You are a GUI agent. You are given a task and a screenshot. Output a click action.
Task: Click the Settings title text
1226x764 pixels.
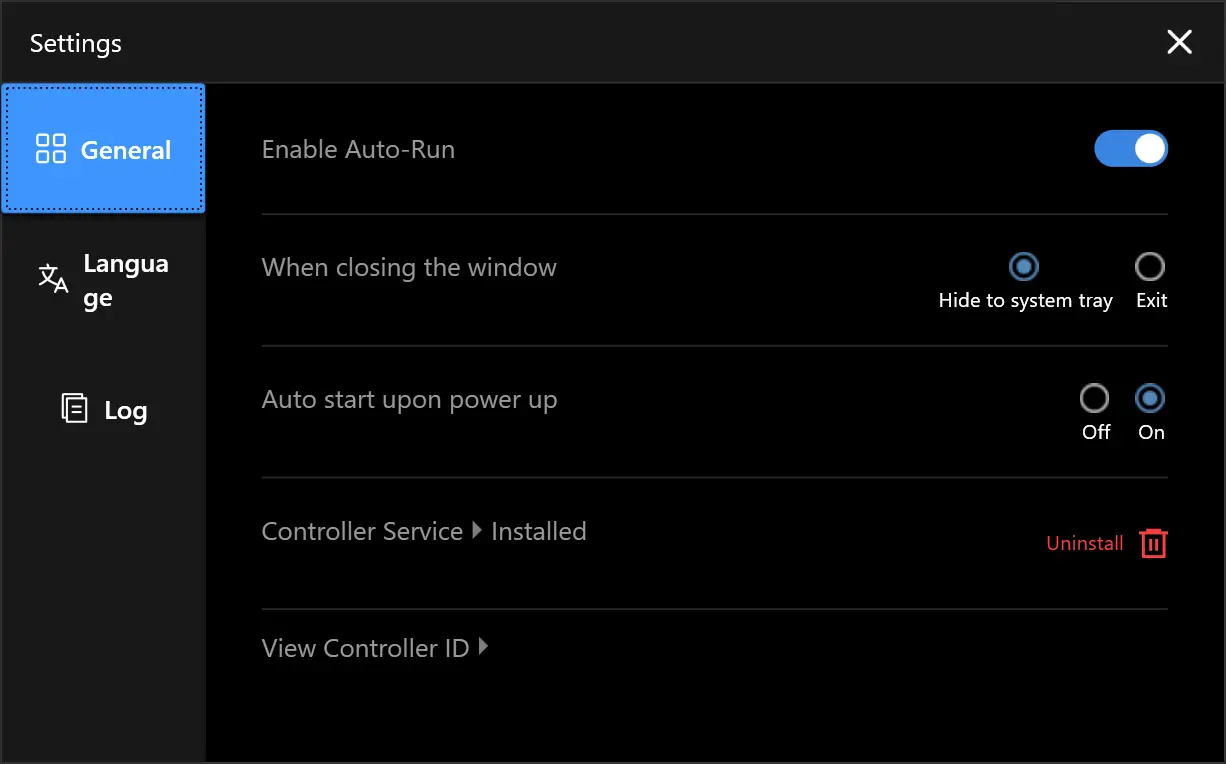click(76, 44)
